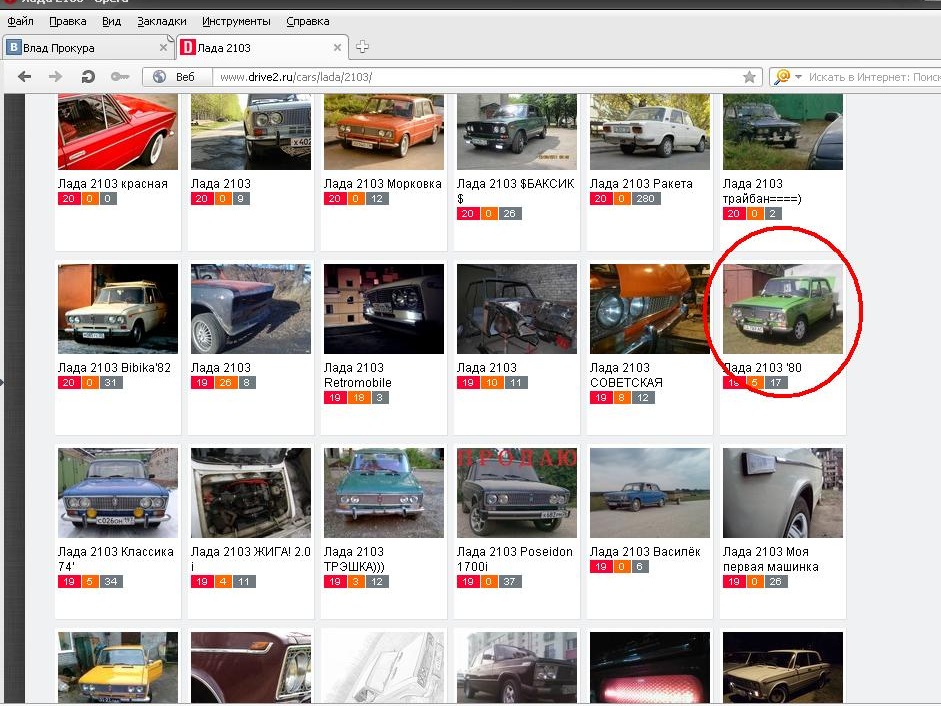Open the Файл menu

20,21
